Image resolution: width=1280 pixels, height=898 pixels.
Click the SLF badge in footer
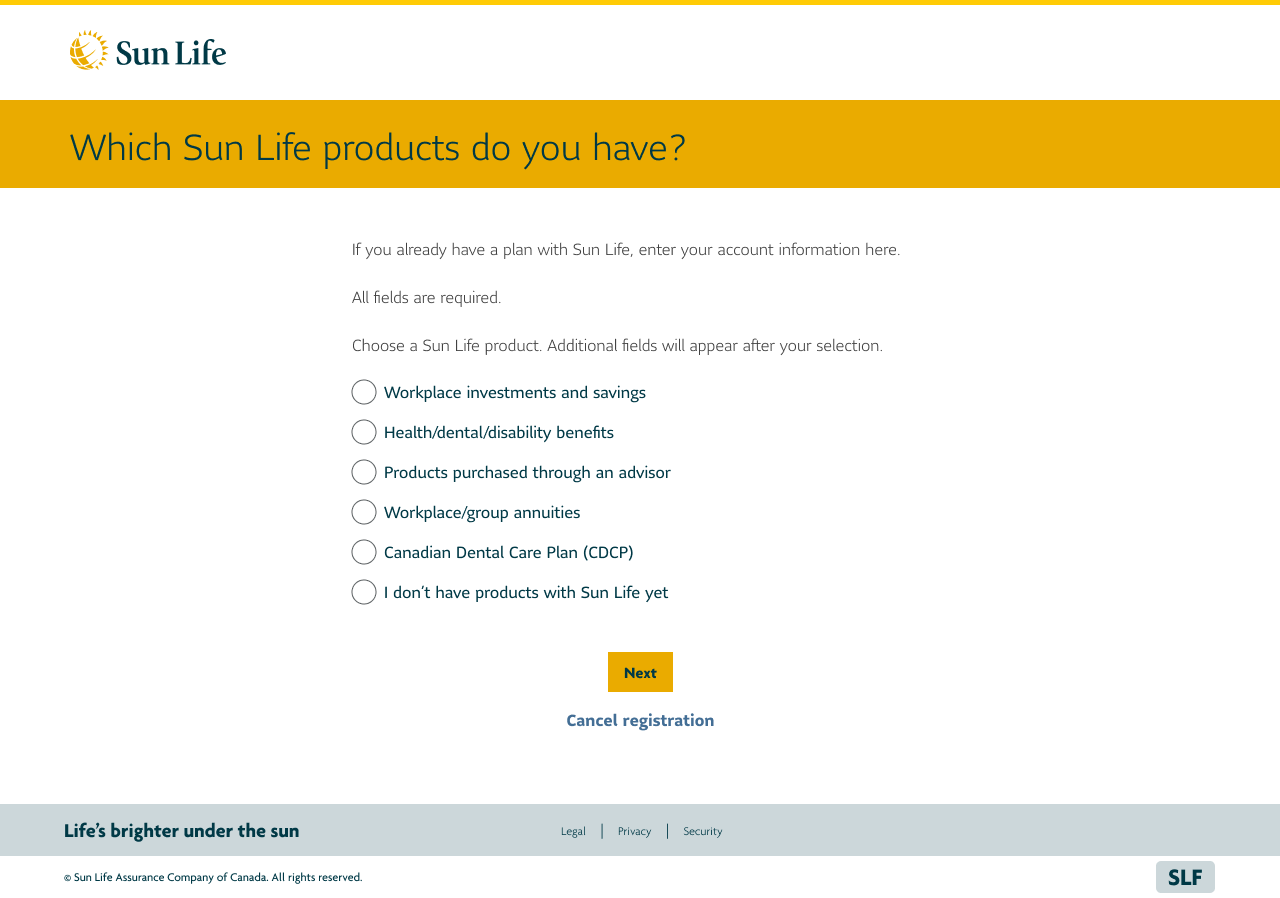point(1185,877)
